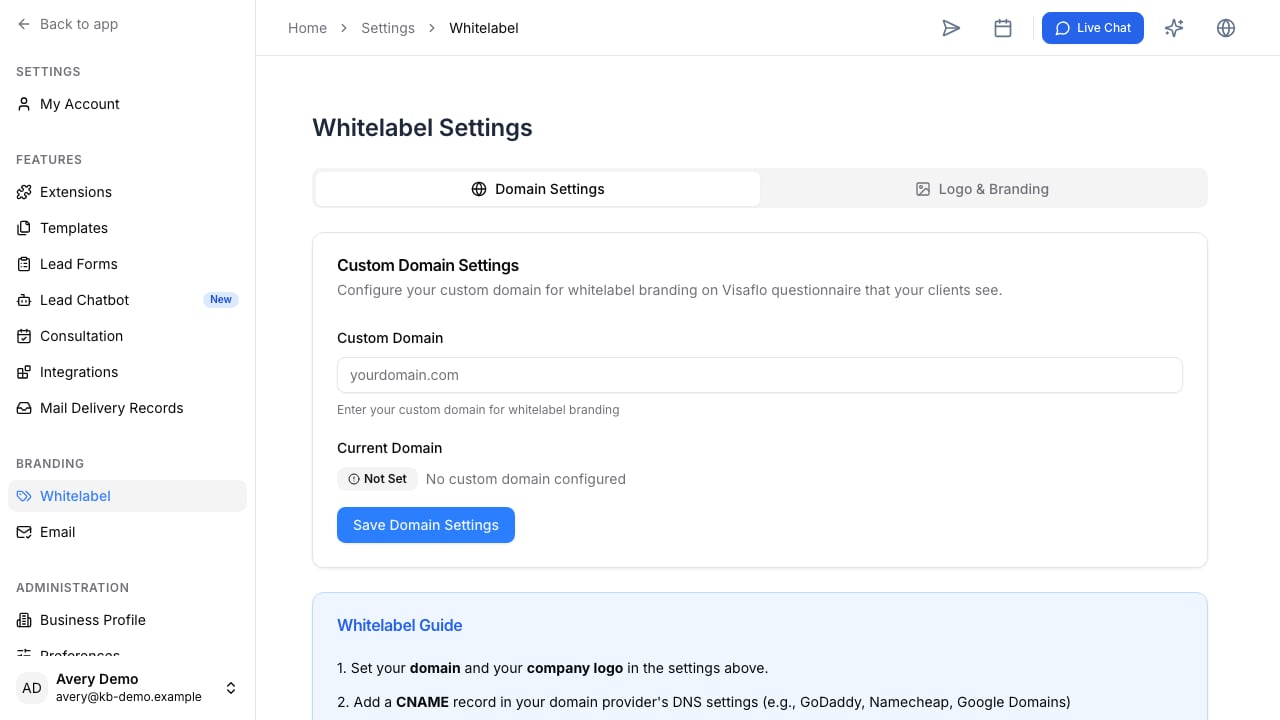Go to Settings in the breadcrumb
Screen dimensions: 1280x720
coord(388,28)
